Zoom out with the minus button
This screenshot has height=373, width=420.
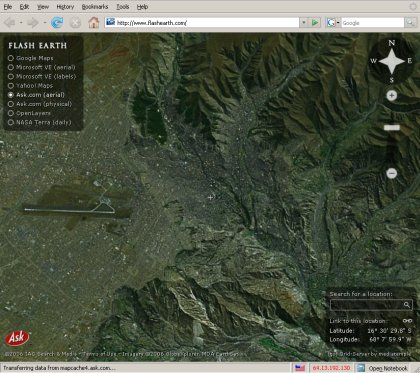392,173
